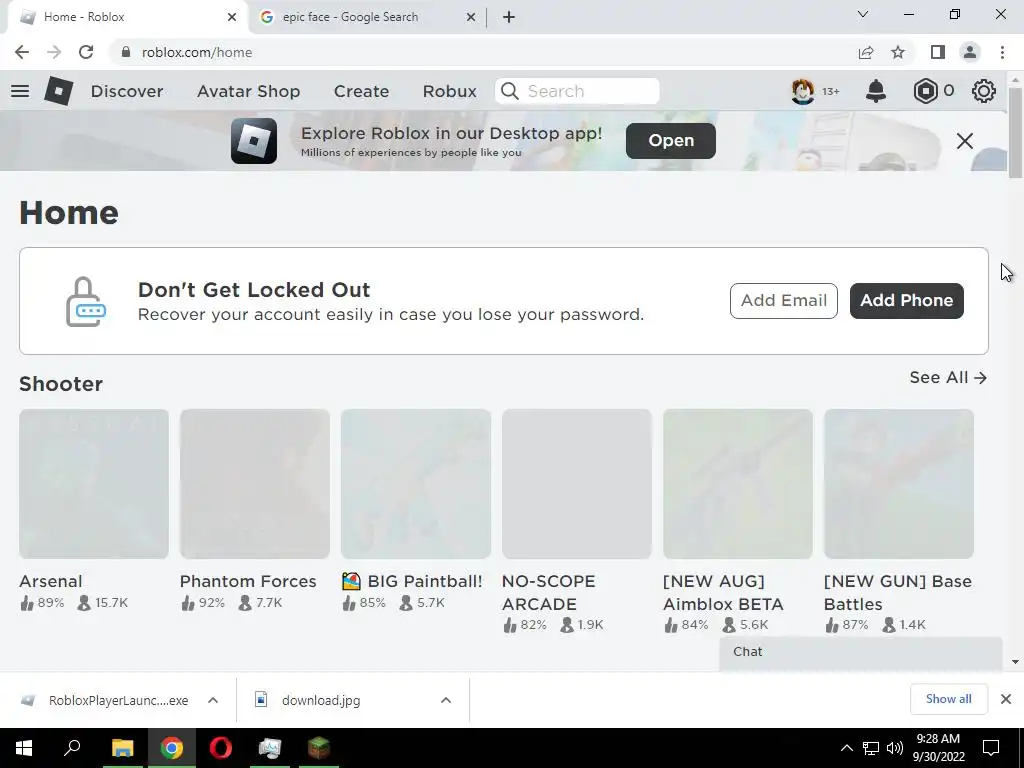
Task: Open the tab search chevron
Action: point(863,14)
